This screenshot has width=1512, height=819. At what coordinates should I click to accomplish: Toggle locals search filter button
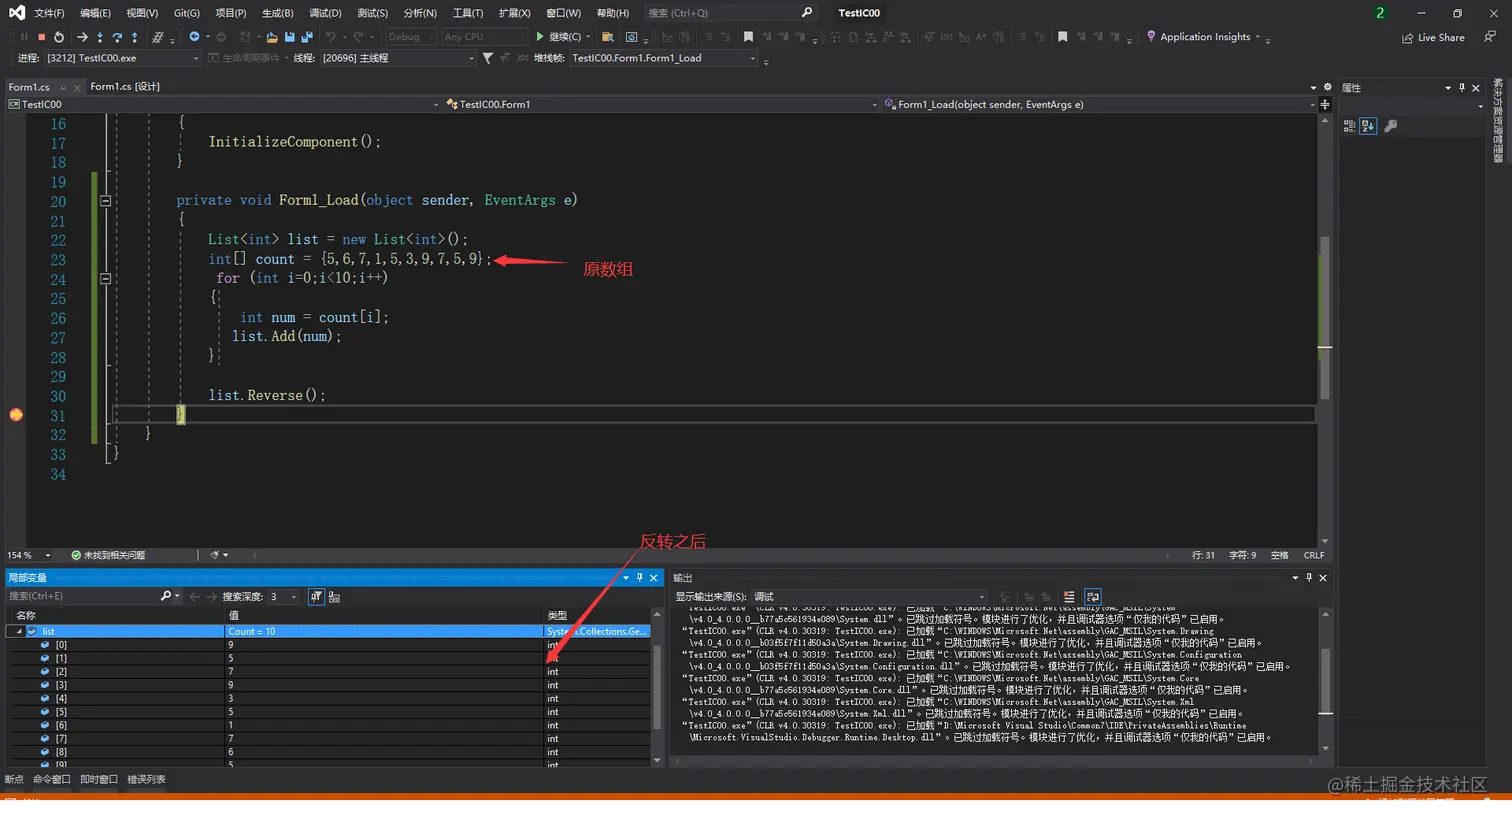coord(316,596)
